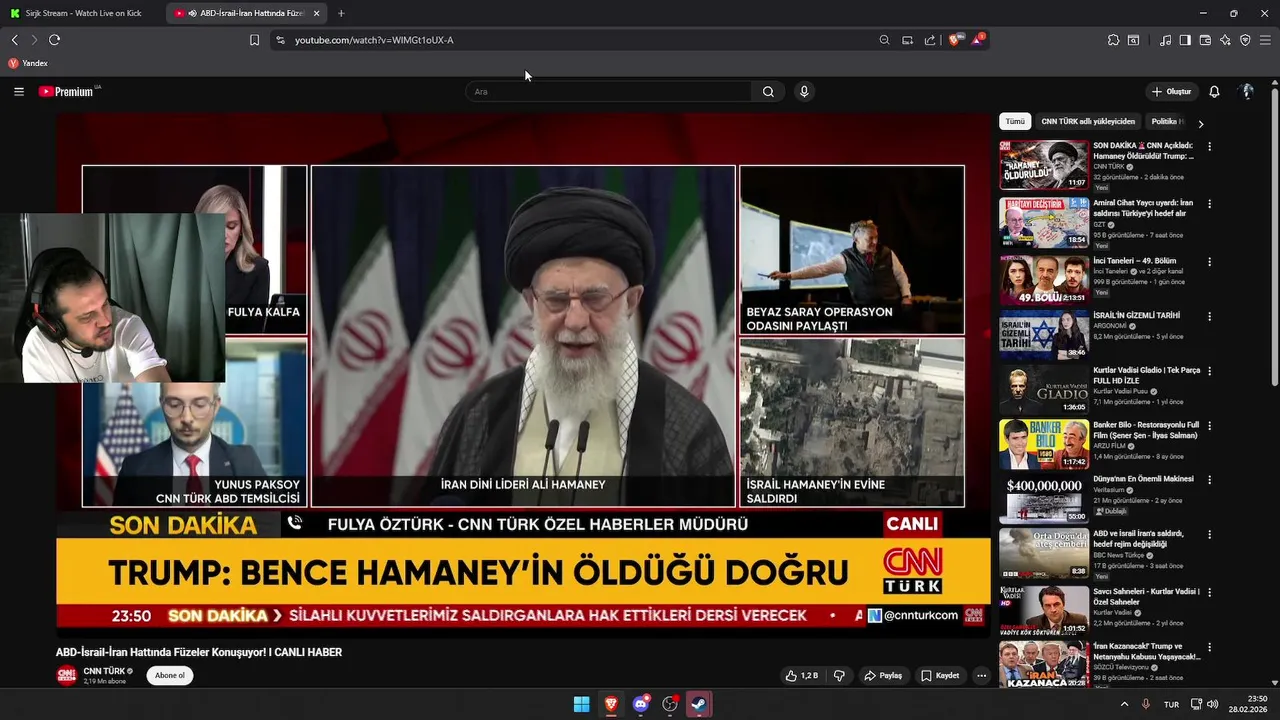
Task: Show more filter chips with right arrow
Action: click(x=1201, y=123)
